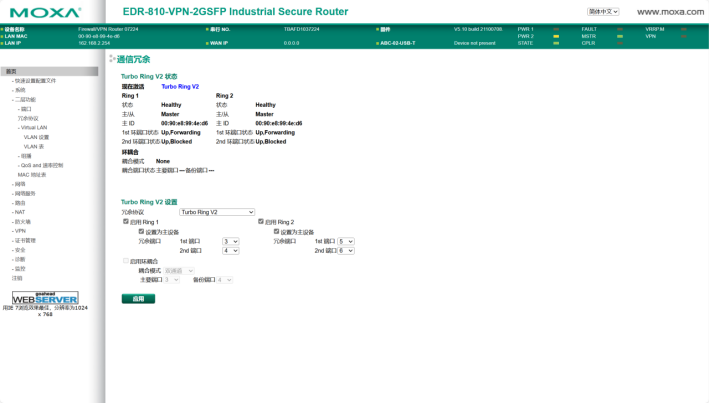The width and height of the screenshot is (709, 403).
Task: Click the Ring 2 Healthy status value
Action: click(x=265, y=105)
